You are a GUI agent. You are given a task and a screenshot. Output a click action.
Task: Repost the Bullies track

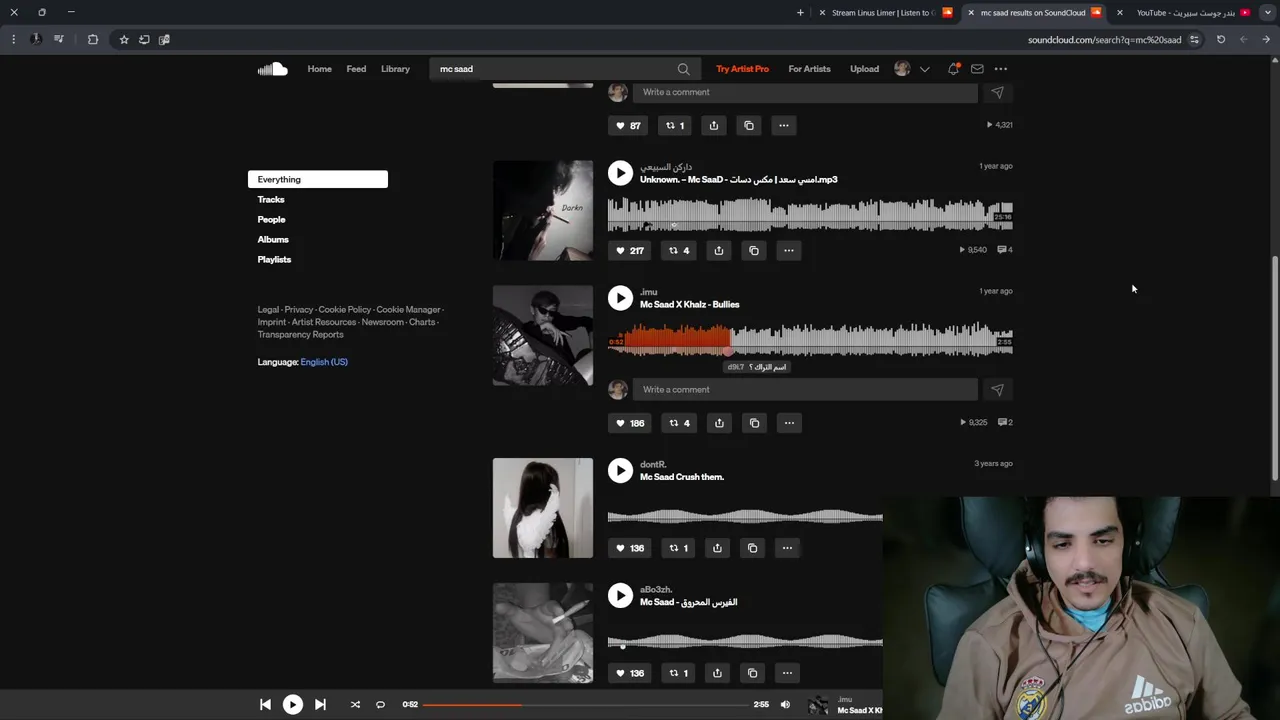click(679, 423)
